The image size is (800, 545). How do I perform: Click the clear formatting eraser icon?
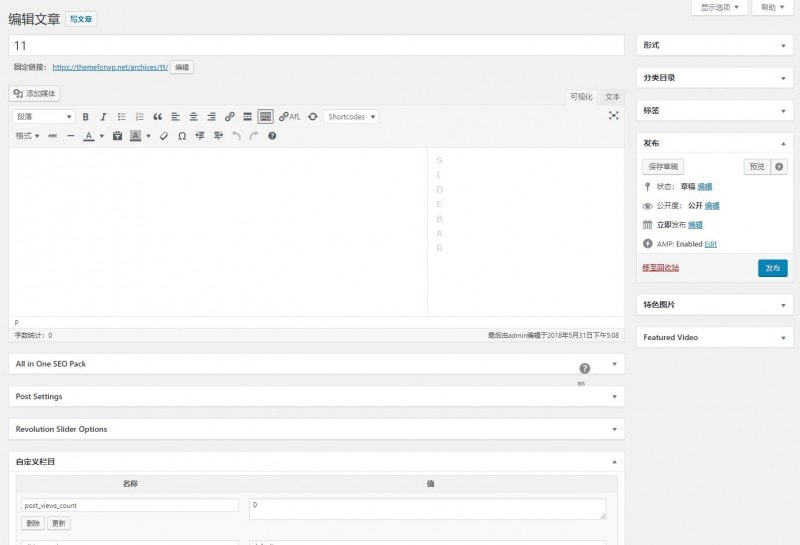click(x=164, y=135)
